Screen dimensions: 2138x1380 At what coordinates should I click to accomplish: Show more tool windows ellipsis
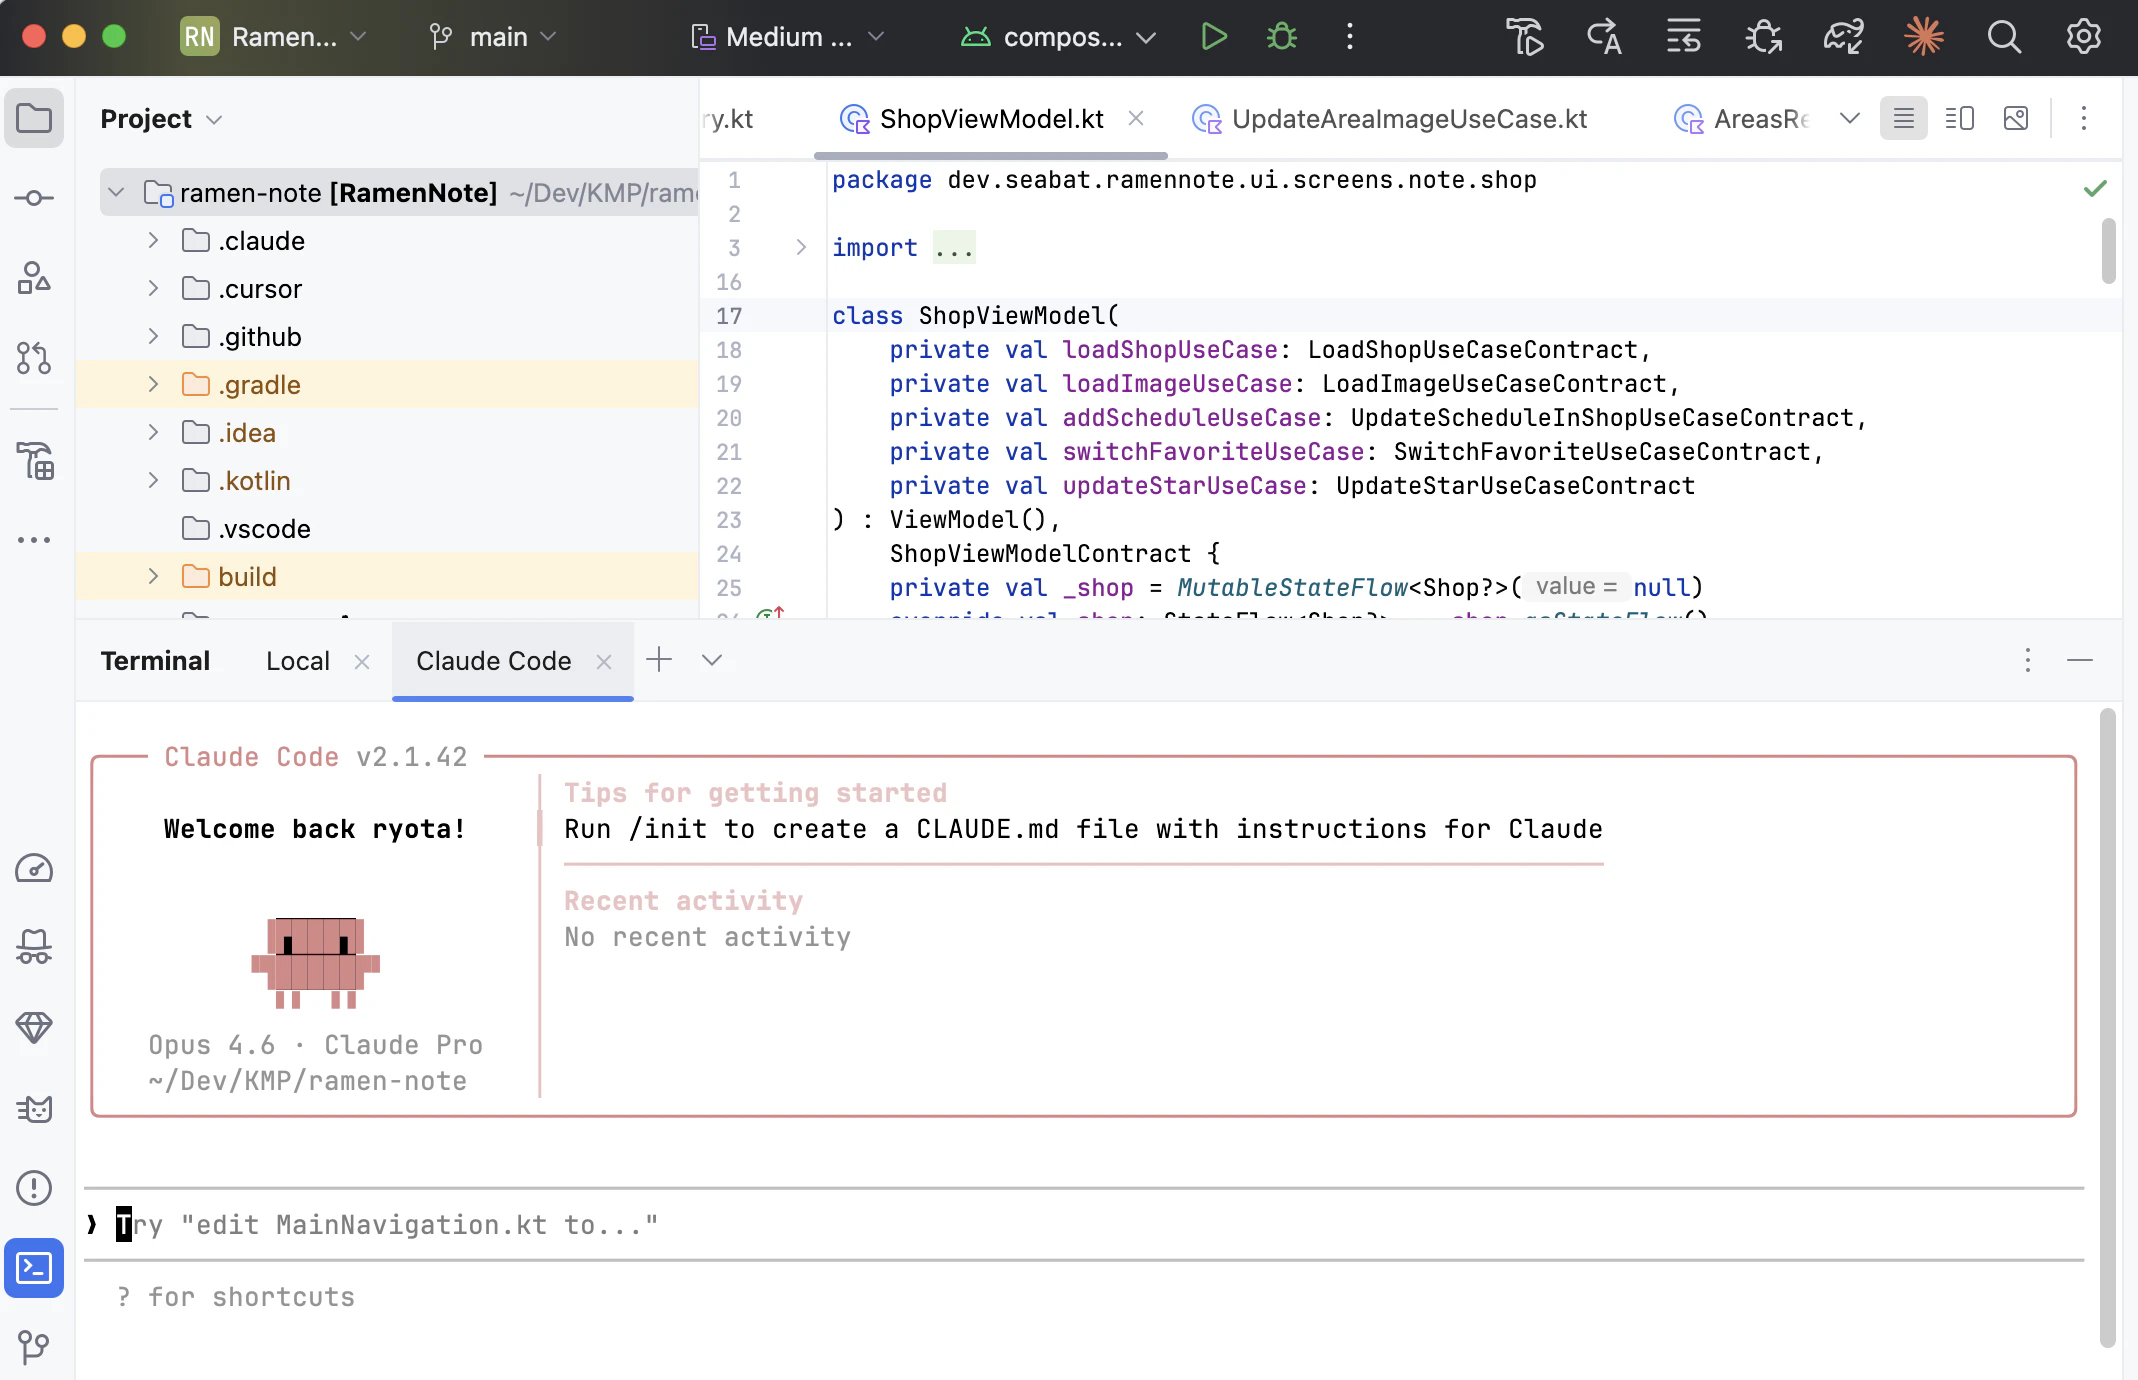34,540
